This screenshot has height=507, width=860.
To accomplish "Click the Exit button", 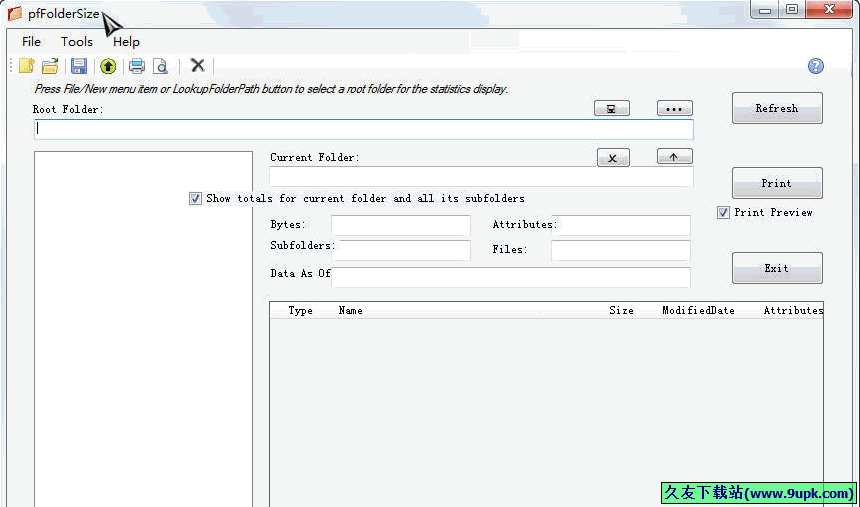I will click(777, 268).
